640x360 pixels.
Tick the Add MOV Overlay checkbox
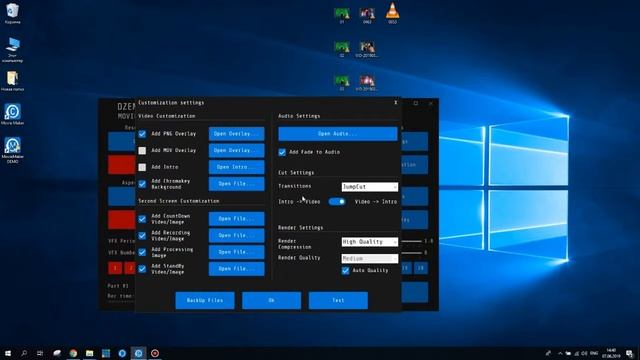(142, 151)
